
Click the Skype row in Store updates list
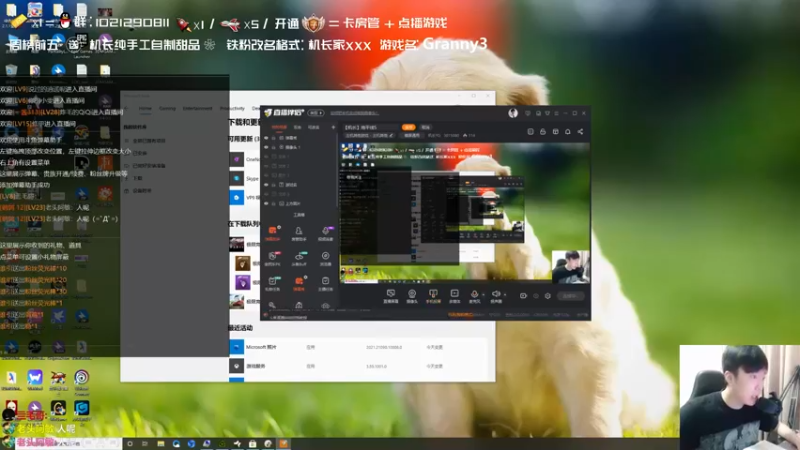click(x=245, y=179)
